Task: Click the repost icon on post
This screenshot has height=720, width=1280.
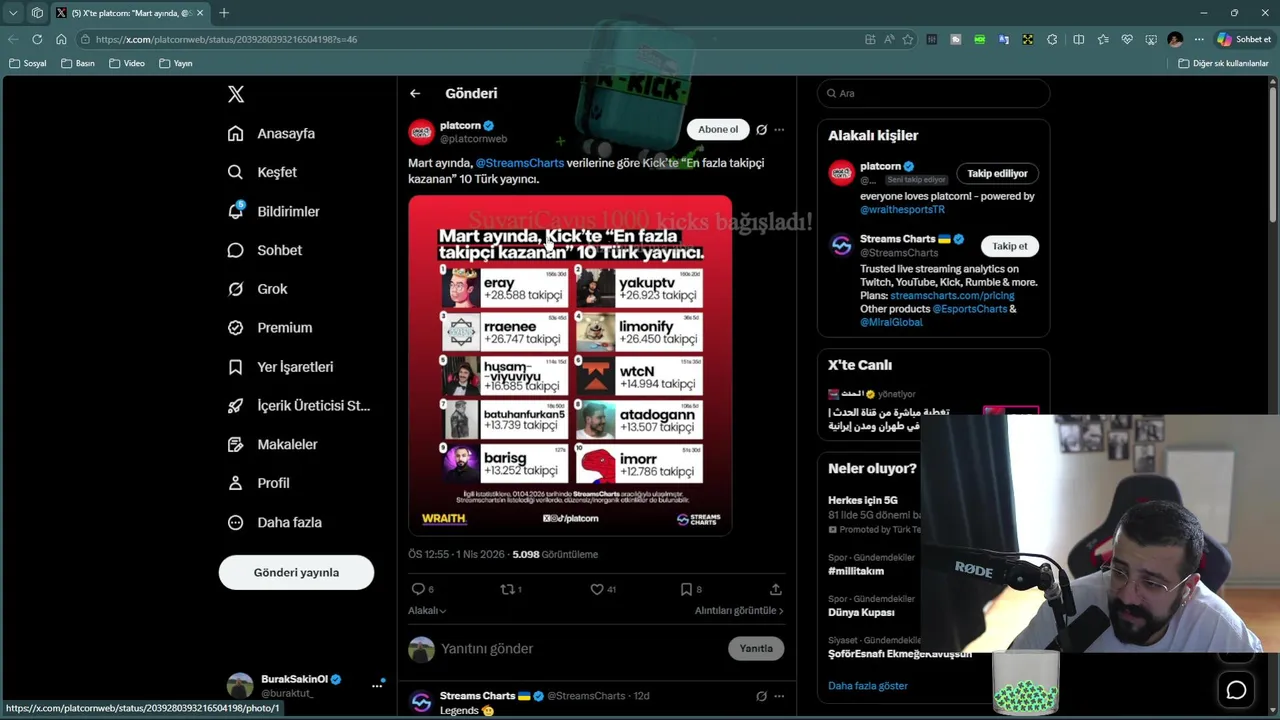Action: pyautogui.click(x=507, y=589)
